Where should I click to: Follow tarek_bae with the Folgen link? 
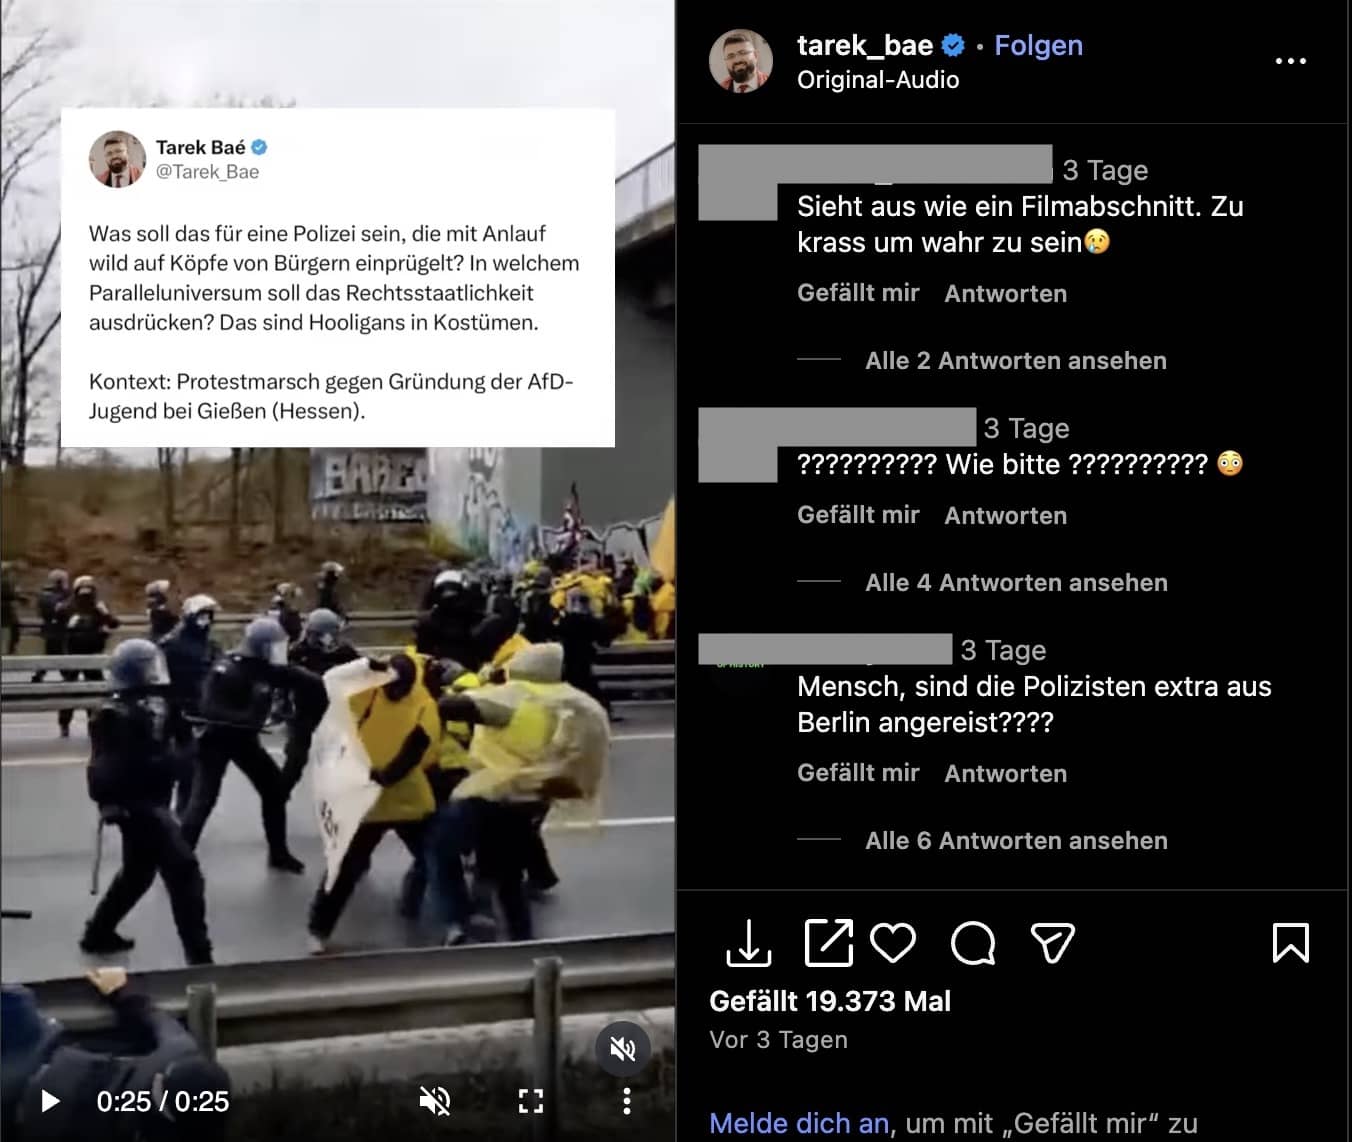point(1038,46)
